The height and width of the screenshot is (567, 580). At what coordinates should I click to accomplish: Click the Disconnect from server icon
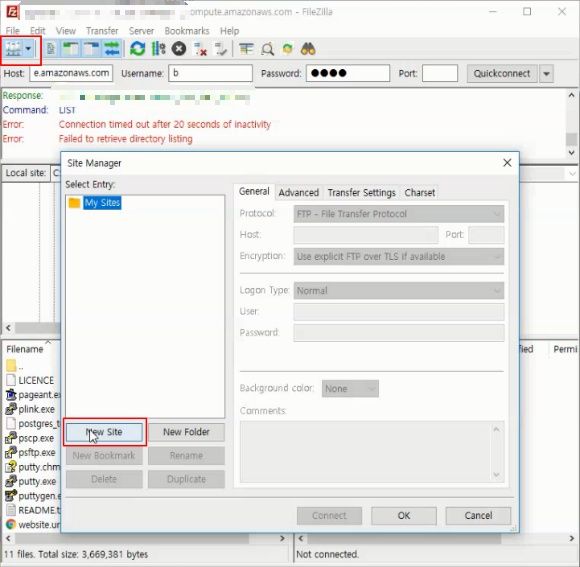point(200,49)
